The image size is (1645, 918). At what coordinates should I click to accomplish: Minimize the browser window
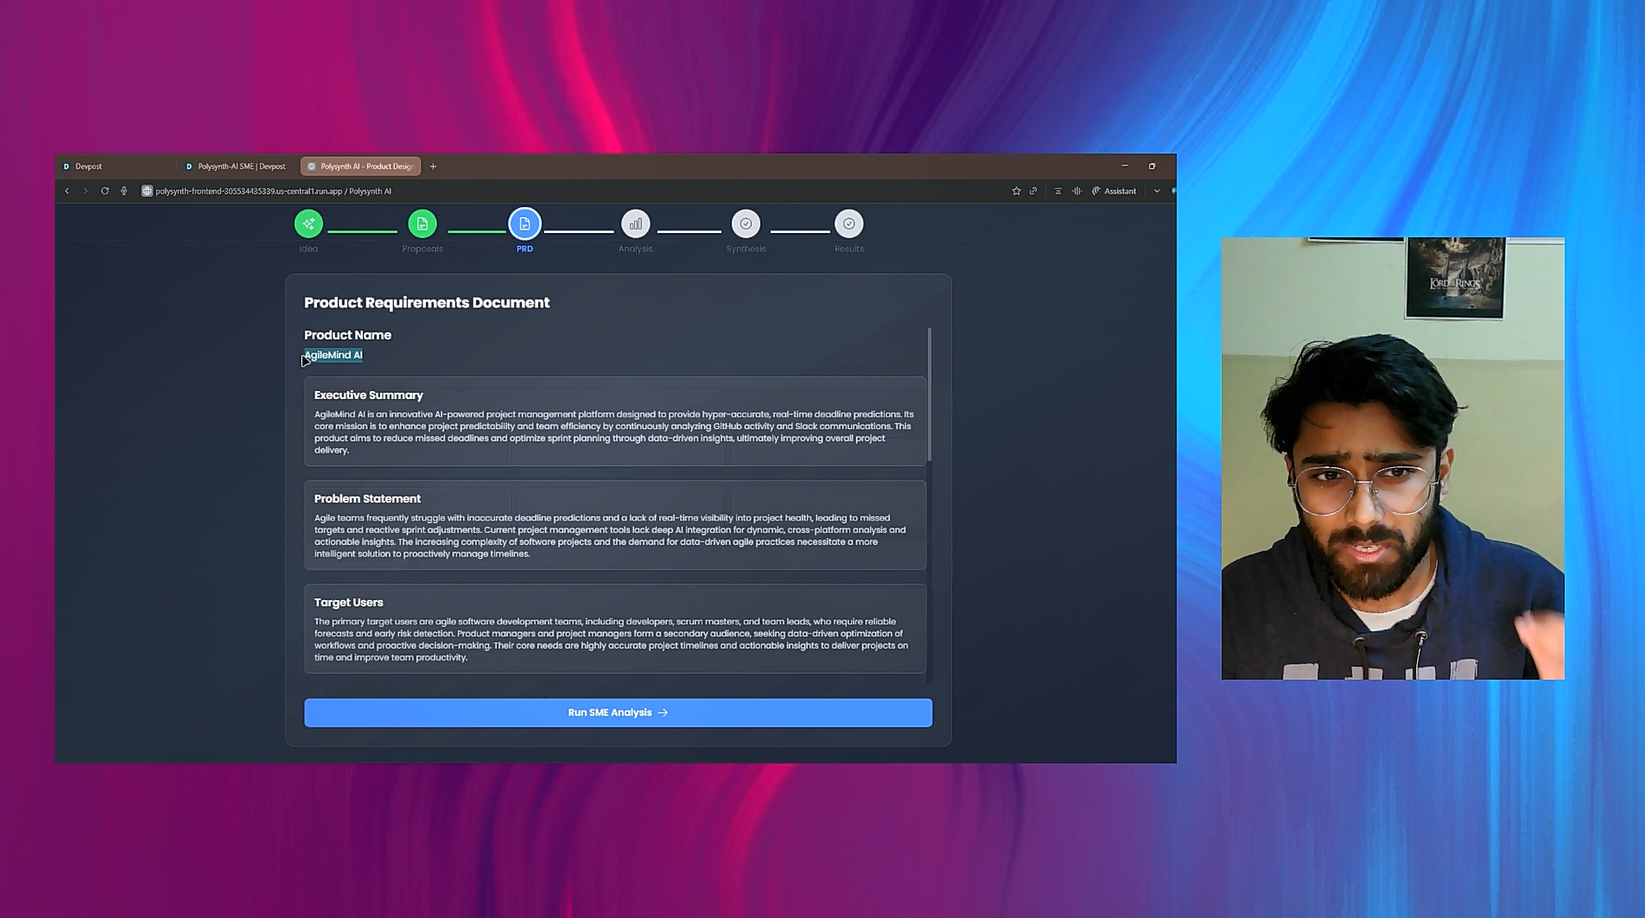click(1125, 166)
